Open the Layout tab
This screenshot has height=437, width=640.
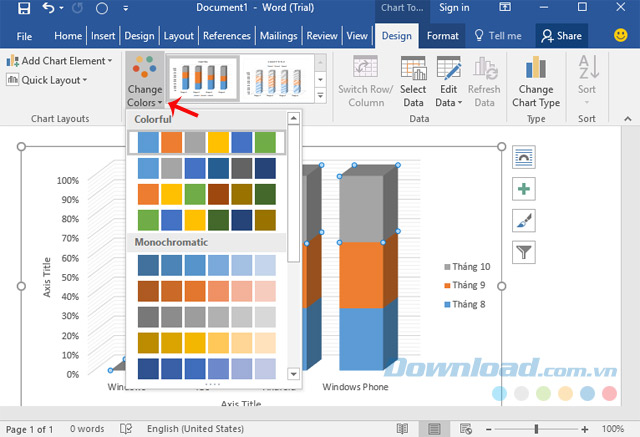pos(178,36)
